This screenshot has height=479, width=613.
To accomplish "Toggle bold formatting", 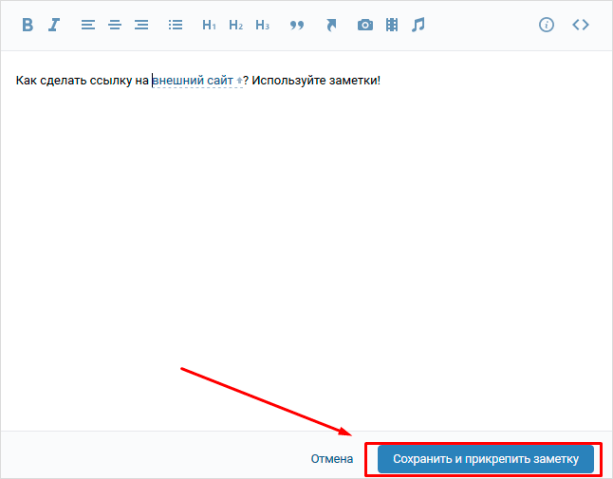I will click(27, 25).
